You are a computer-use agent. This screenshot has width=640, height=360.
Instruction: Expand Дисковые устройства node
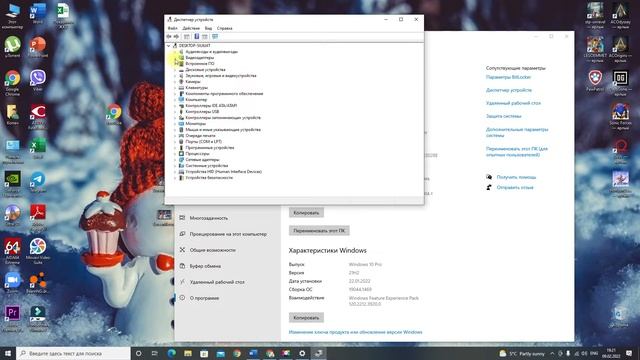[175, 70]
